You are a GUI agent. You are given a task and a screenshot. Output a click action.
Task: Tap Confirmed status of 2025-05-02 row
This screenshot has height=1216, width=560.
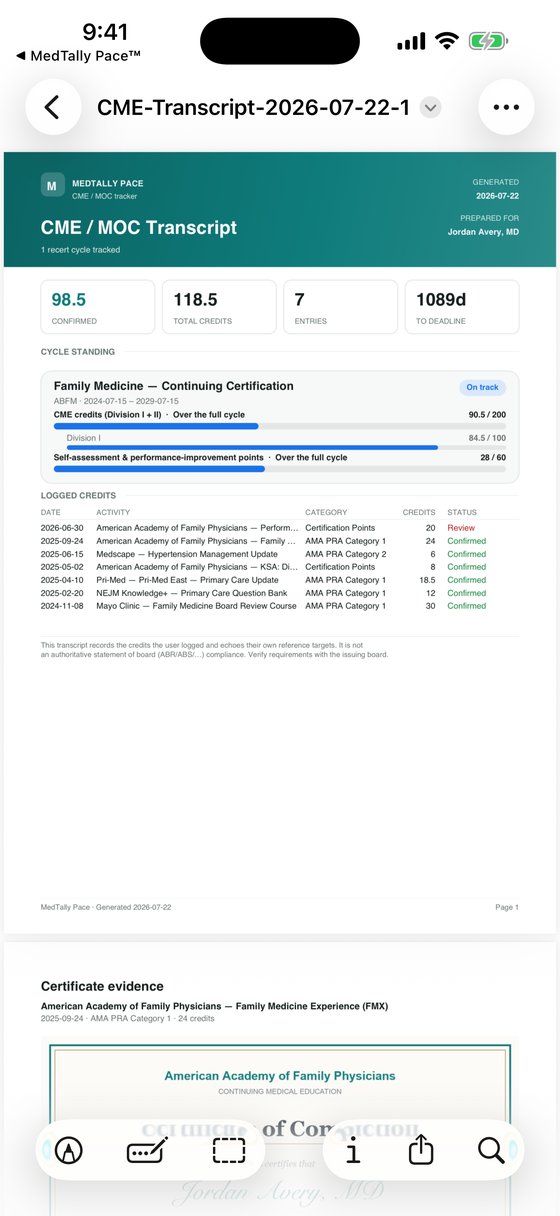466,567
